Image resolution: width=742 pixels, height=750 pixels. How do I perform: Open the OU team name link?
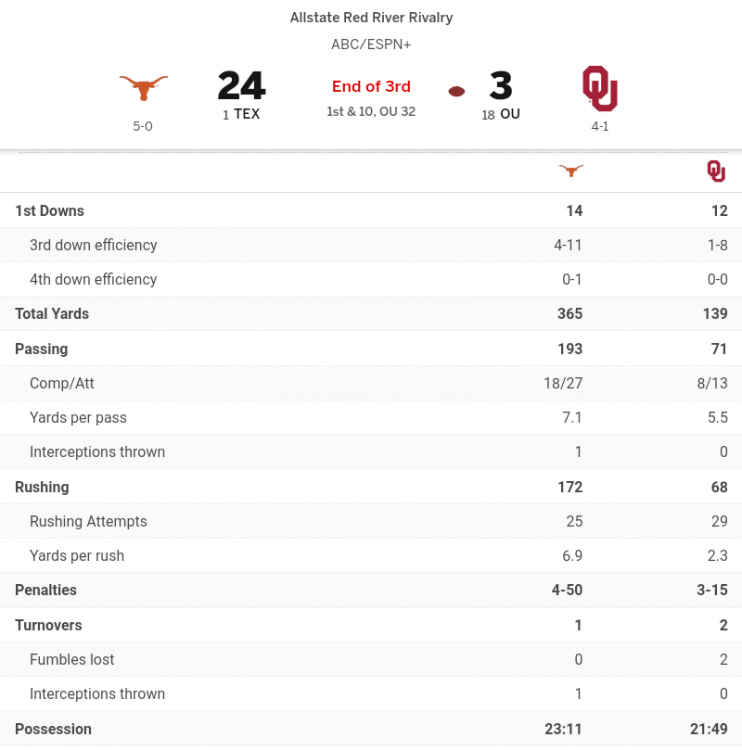(510, 114)
